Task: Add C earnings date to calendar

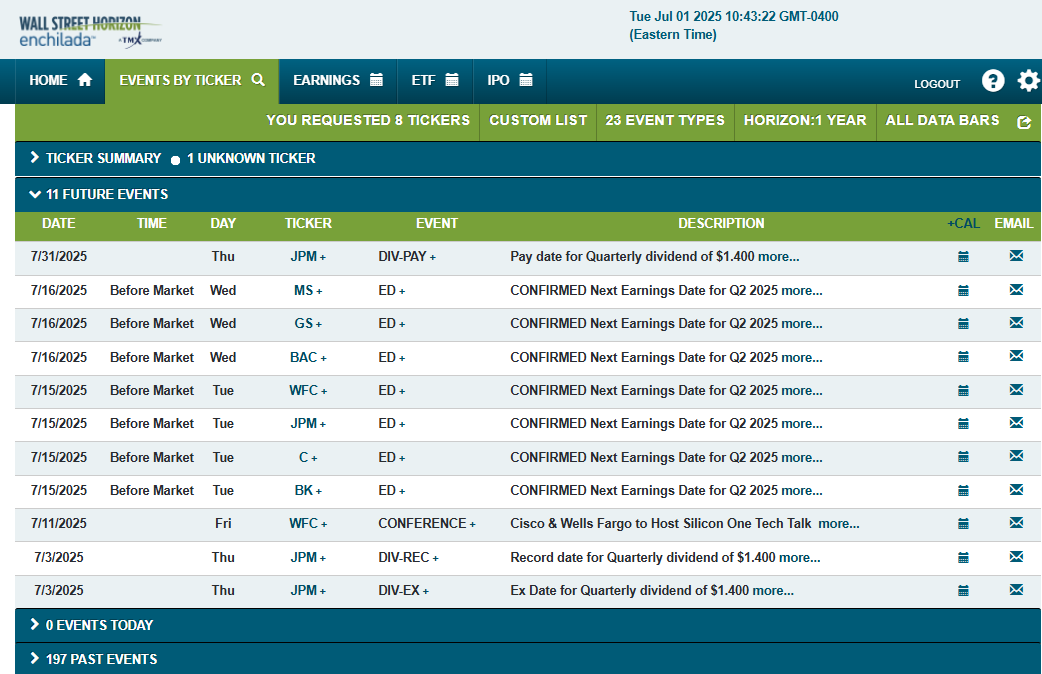Action: pos(963,457)
